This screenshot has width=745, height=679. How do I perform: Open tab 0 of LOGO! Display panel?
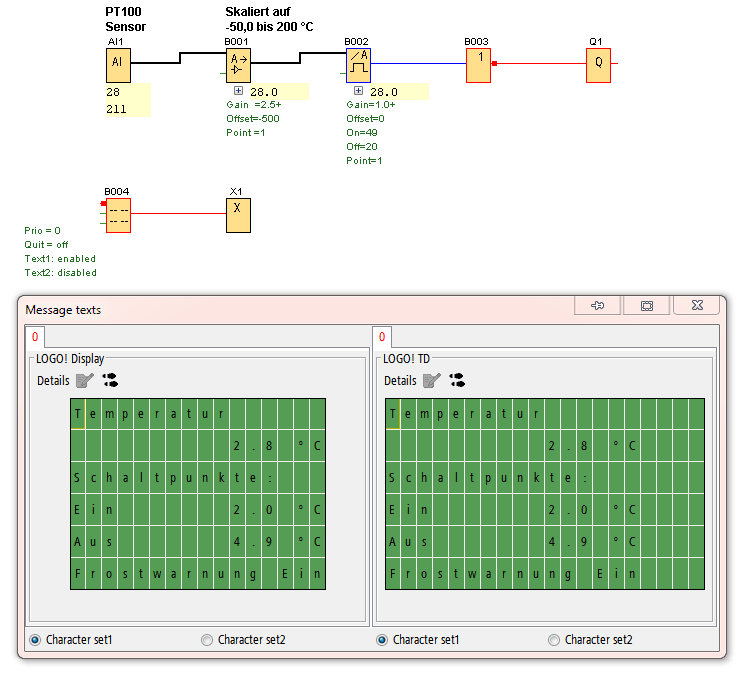click(35, 337)
